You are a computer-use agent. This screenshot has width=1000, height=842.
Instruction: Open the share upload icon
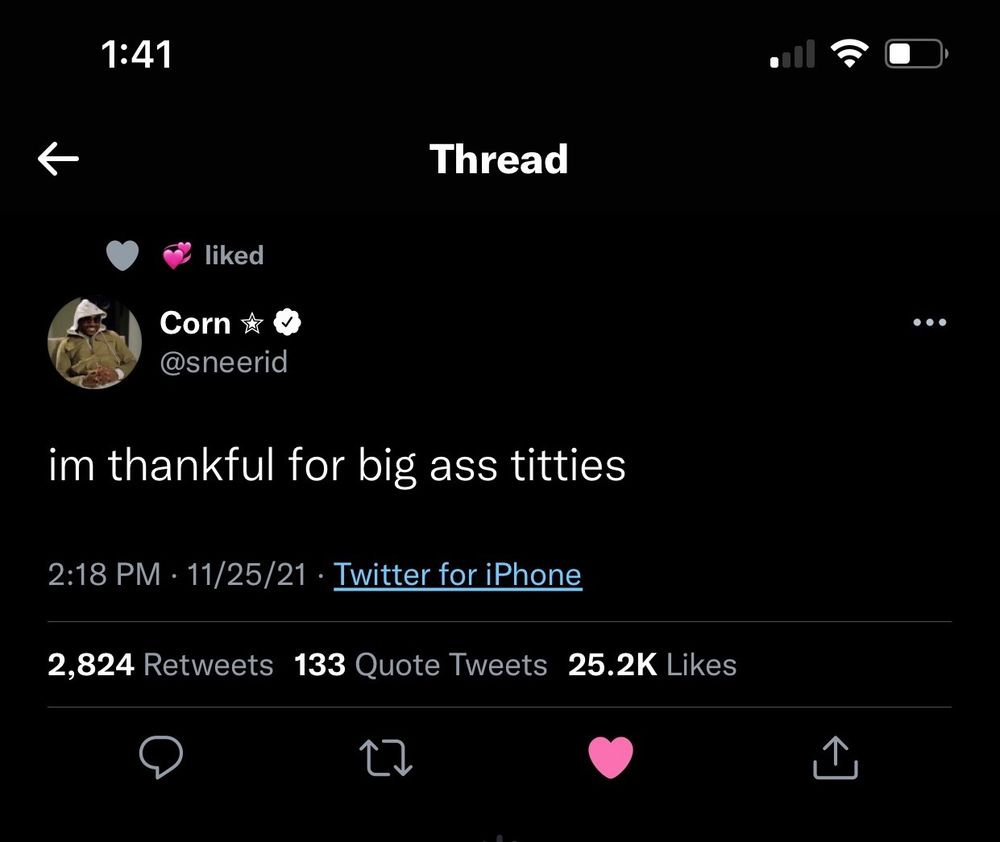(x=835, y=757)
